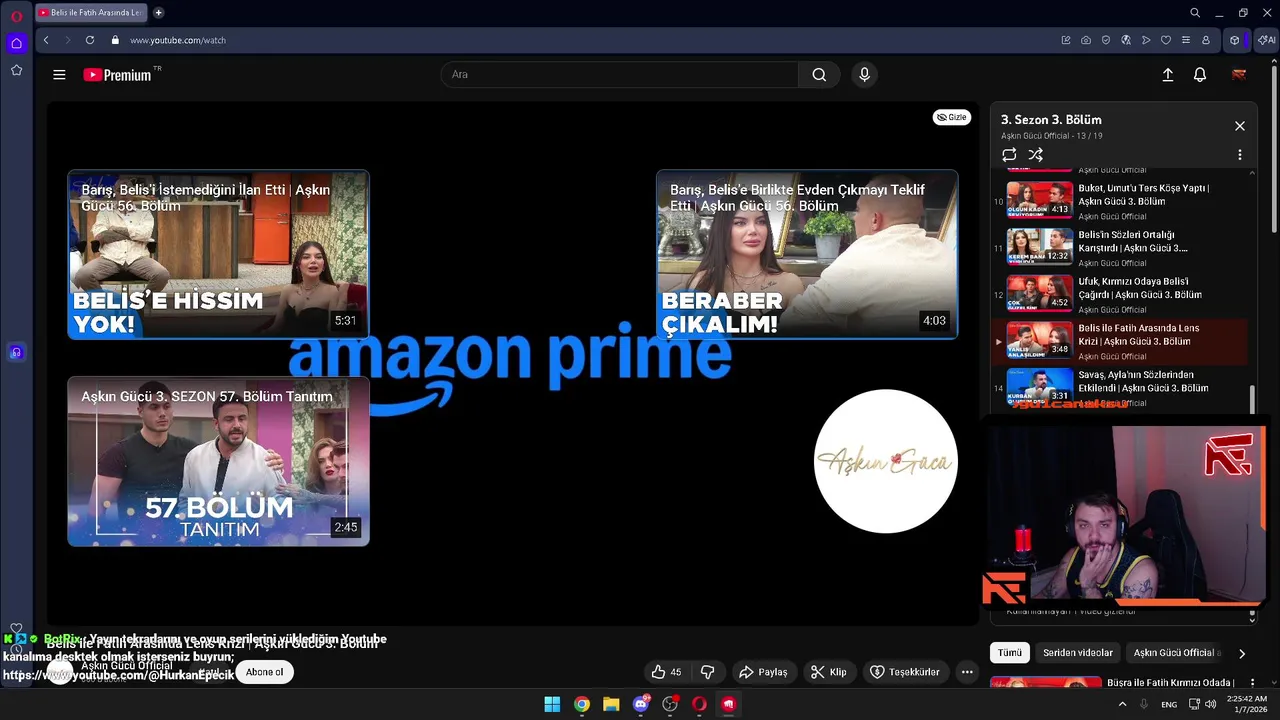
Task: Play 'Savaş, Ayla'nın Sözlerinden Etkilendi' playlist item
Action: click(x=1120, y=387)
